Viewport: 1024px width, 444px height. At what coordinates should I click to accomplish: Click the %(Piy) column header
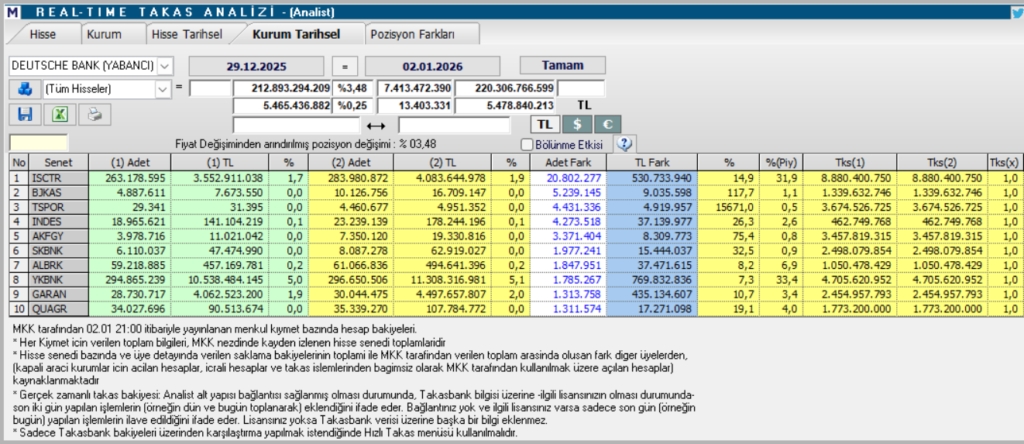[x=781, y=162]
